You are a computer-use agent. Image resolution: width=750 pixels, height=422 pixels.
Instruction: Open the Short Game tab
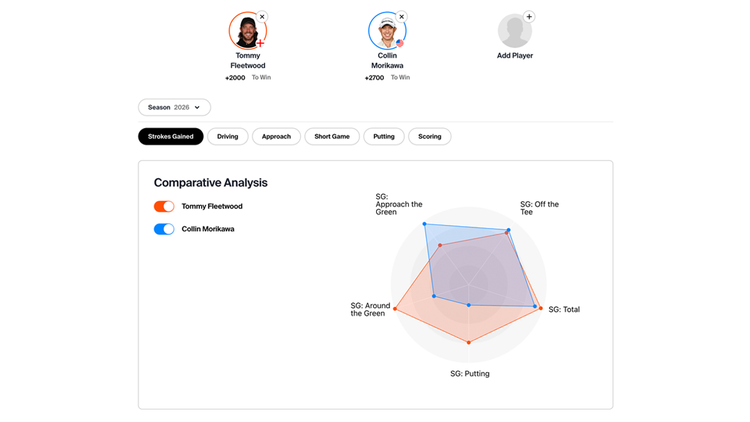(332, 136)
